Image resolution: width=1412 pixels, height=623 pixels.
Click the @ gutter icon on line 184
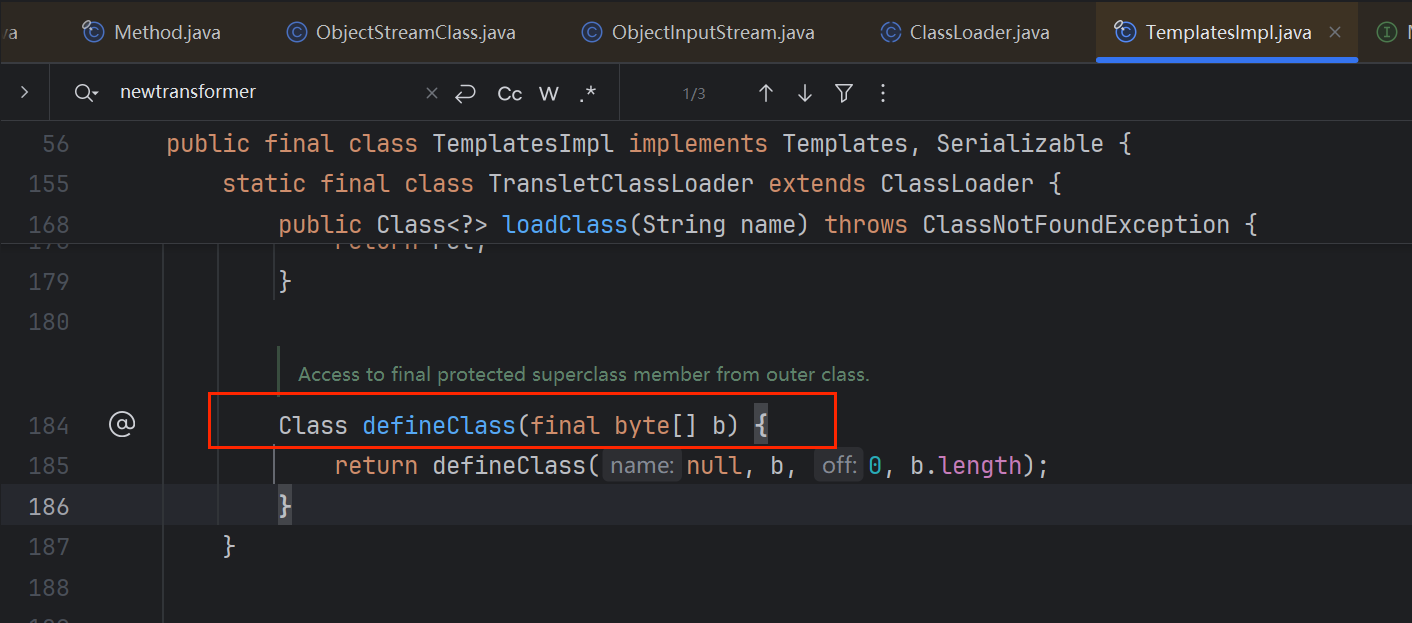pos(121,425)
